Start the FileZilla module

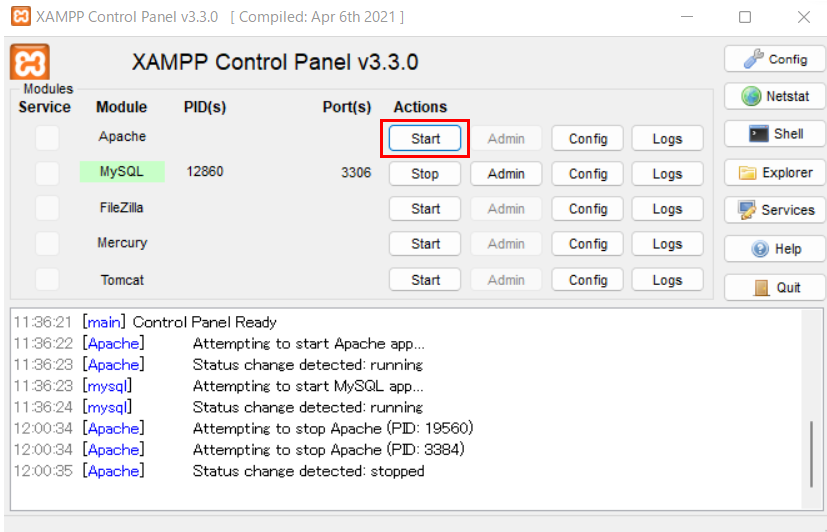point(425,209)
